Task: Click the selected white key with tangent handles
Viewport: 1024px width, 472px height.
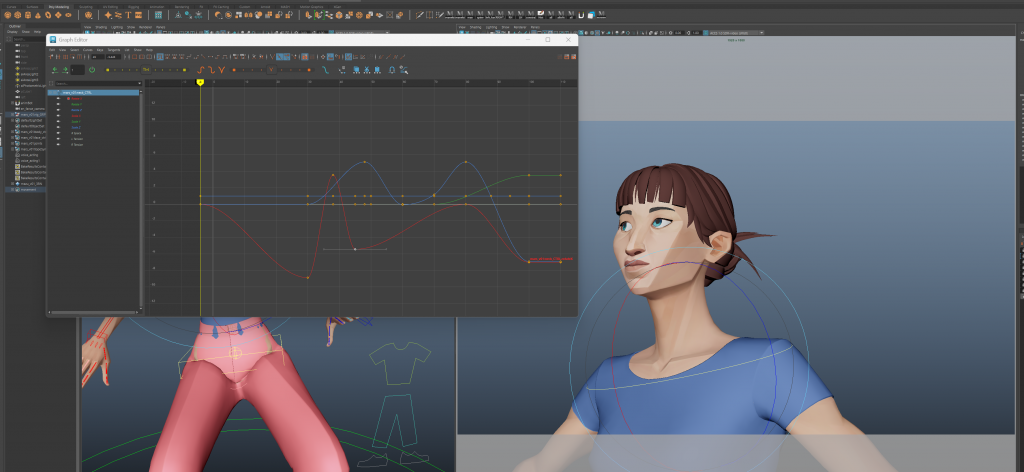Action: tap(355, 249)
